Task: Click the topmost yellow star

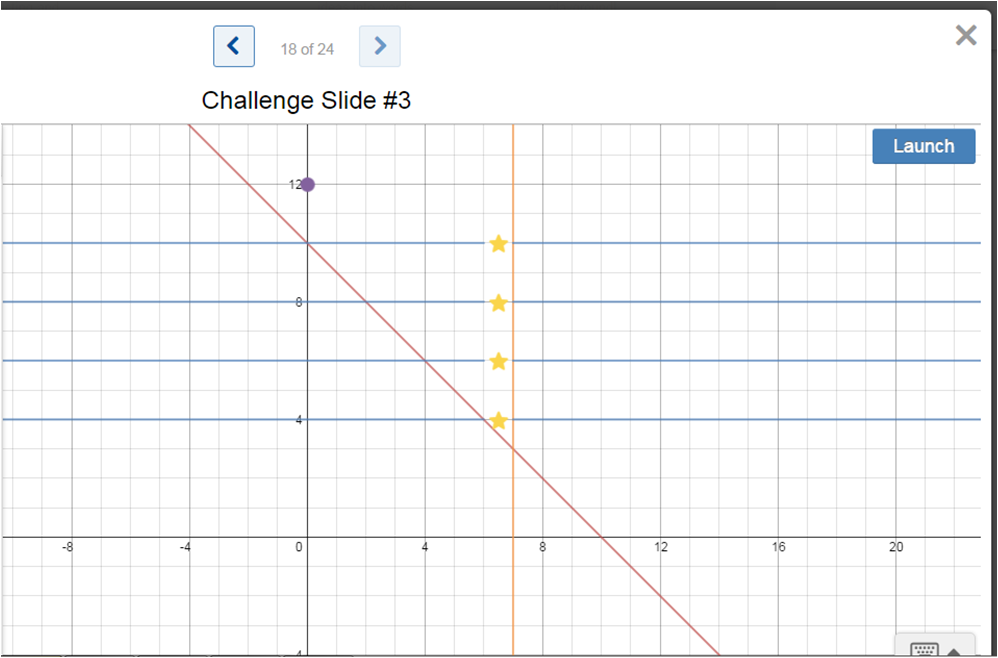Action: (497, 243)
